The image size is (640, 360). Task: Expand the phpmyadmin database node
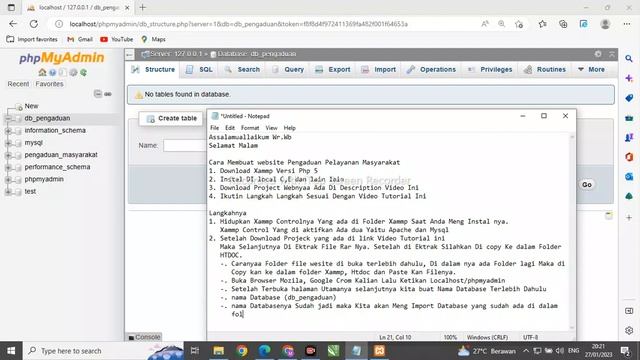8,179
